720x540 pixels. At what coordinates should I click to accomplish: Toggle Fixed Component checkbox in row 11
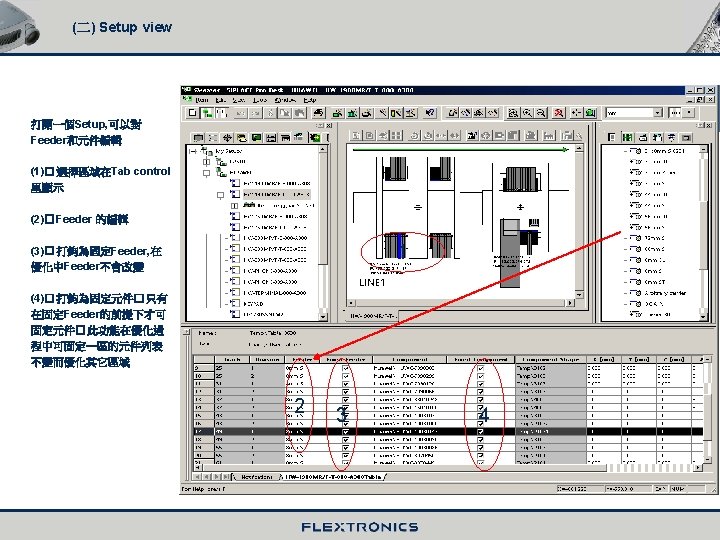click(481, 384)
